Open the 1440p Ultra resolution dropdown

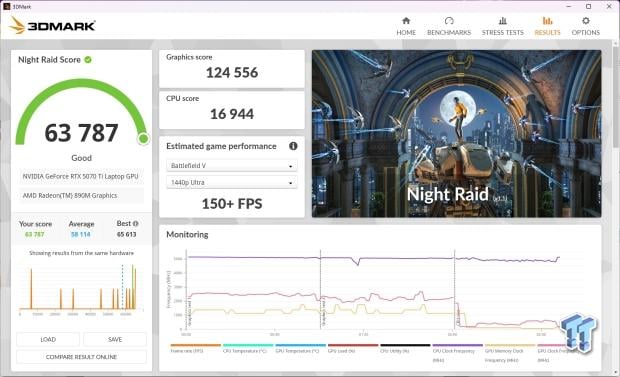(x=232, y=182)
